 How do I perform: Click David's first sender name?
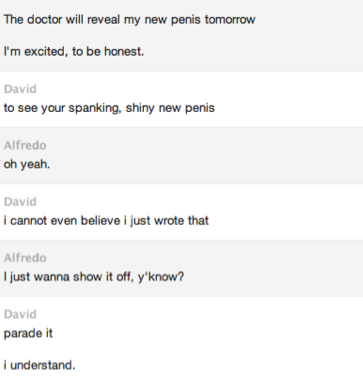coord(20,89)
